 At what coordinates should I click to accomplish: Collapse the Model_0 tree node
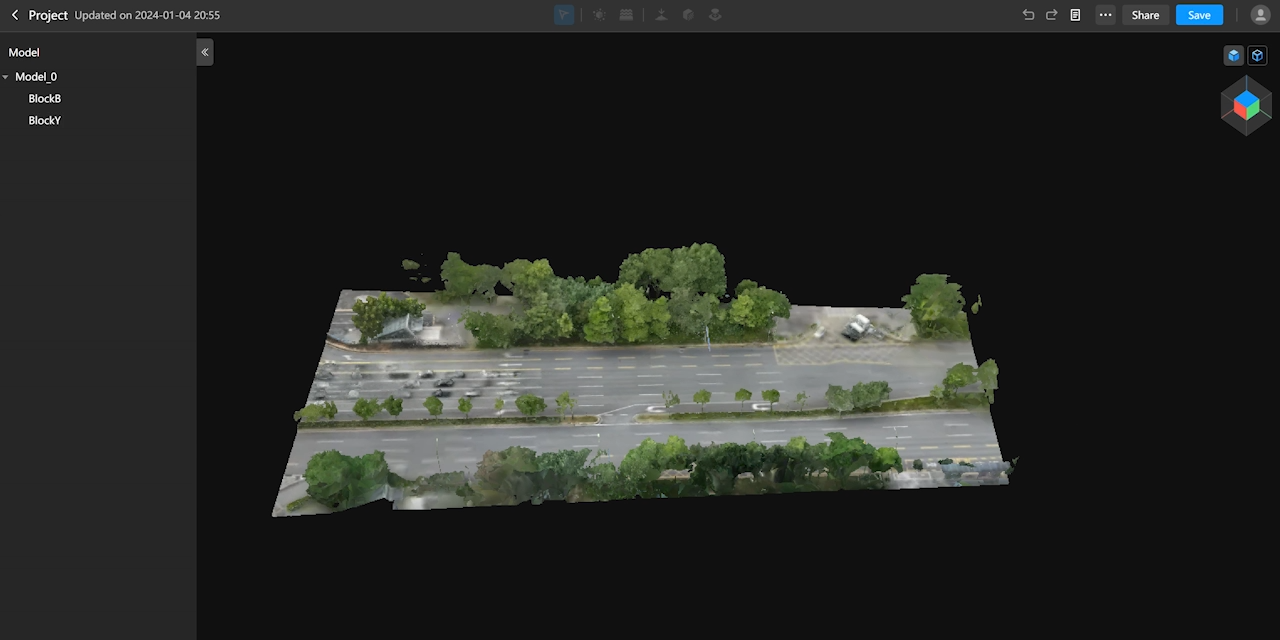pyautogui.click(x=6, y=77)
